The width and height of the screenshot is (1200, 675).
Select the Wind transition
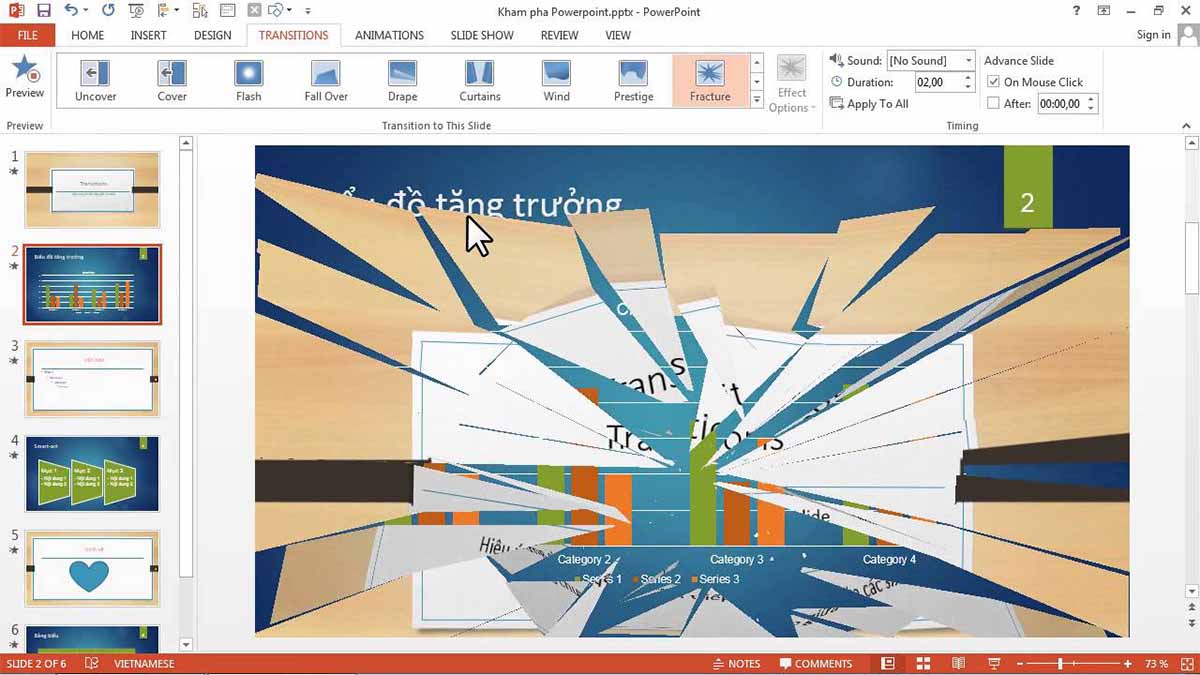tap(556, 81)
